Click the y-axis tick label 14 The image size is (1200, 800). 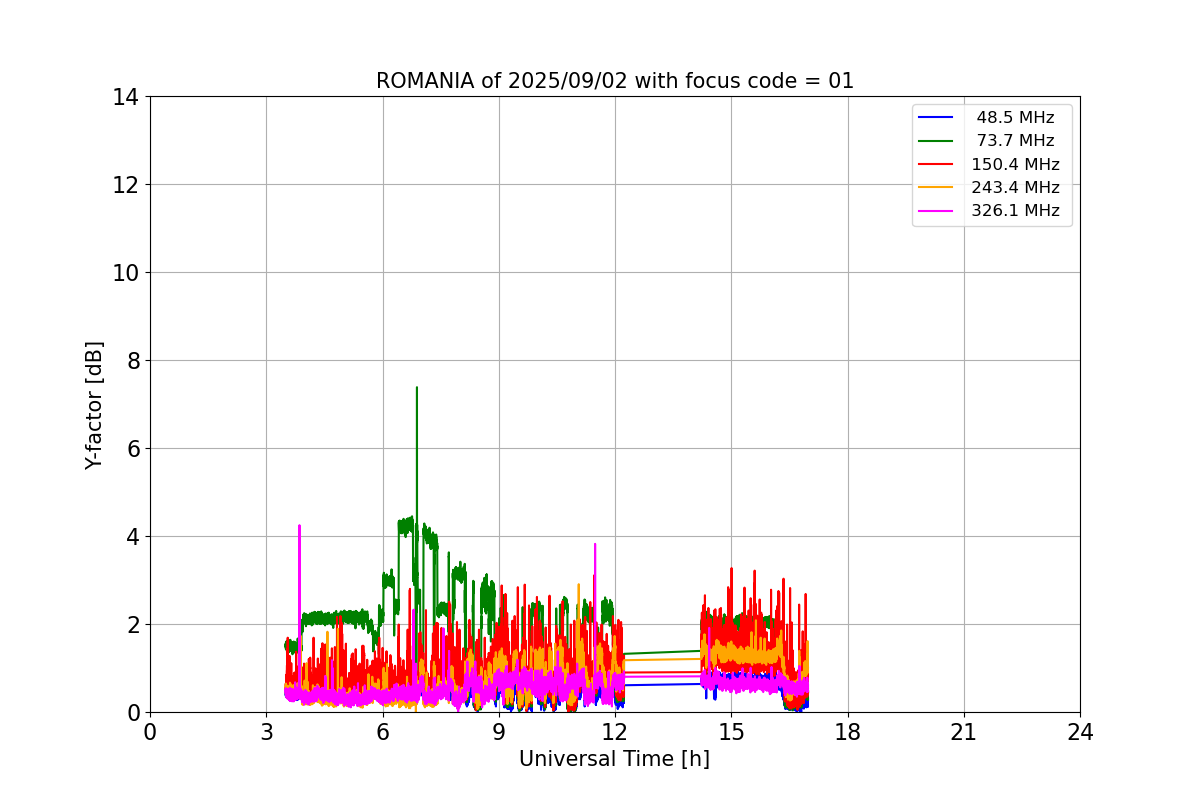125,97
